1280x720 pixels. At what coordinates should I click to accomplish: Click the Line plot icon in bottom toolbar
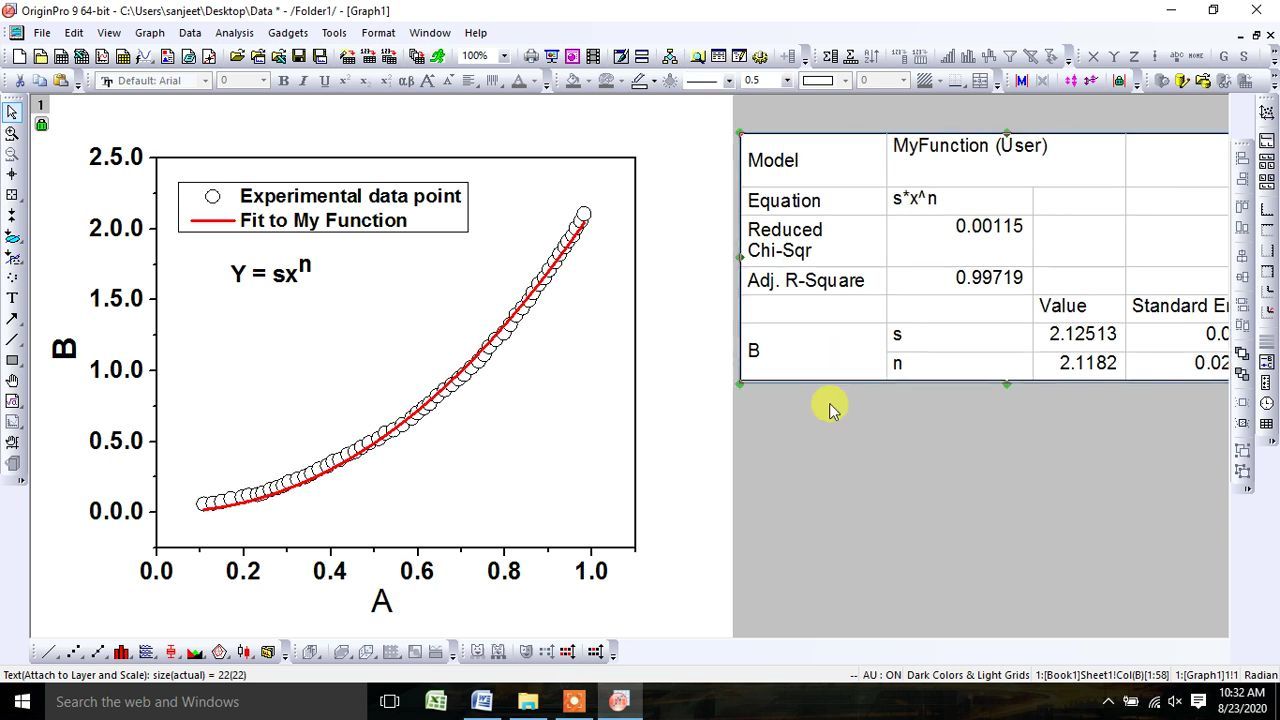coord(47,652)
